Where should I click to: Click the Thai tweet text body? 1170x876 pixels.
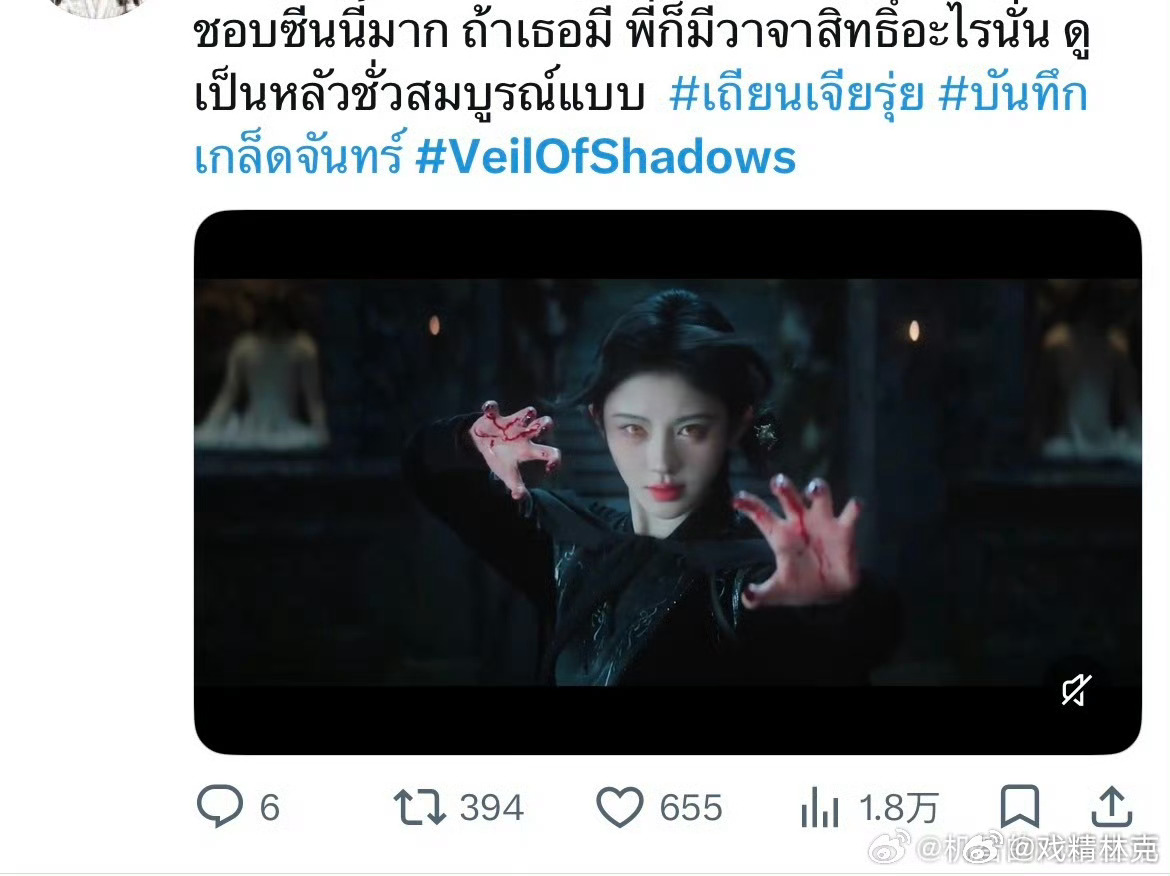(x=642, y=66)
